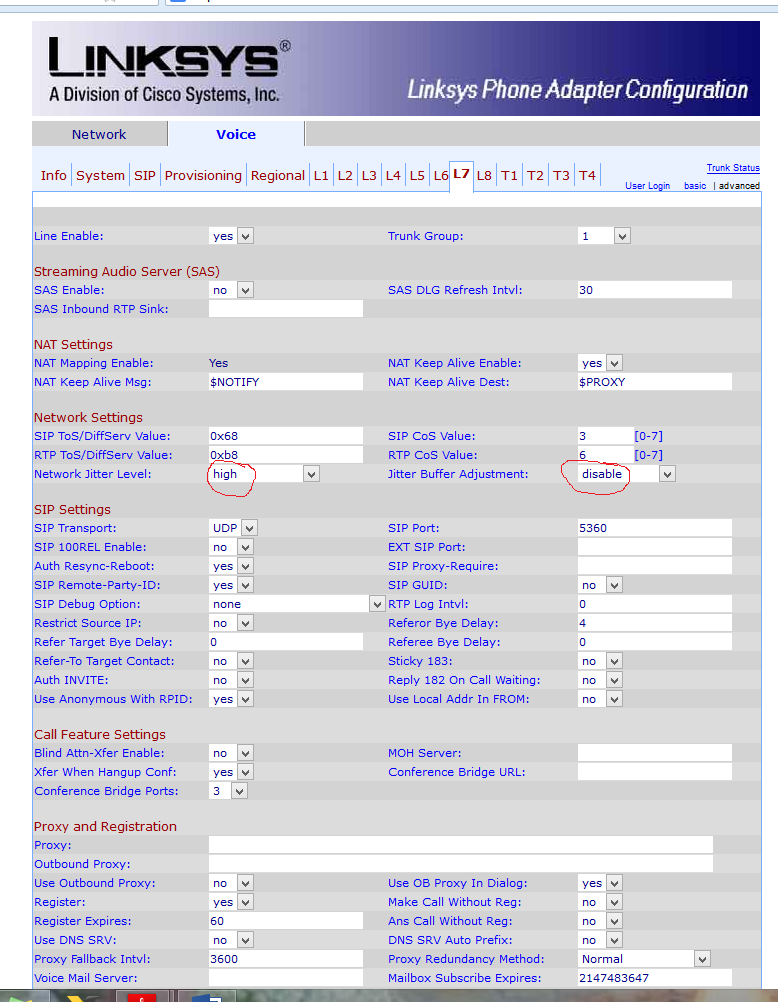This screenshot has width=778, height=1002.
Task: Click the Referor Bye Delay field
Action: (x=655, y=623)
